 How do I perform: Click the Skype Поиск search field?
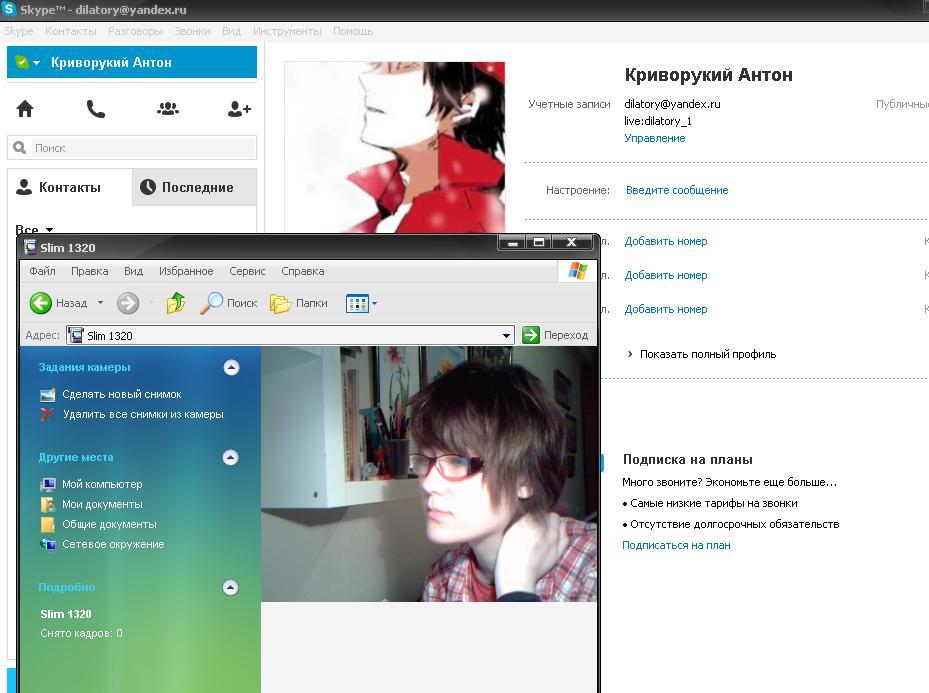(x=132, y=147)
